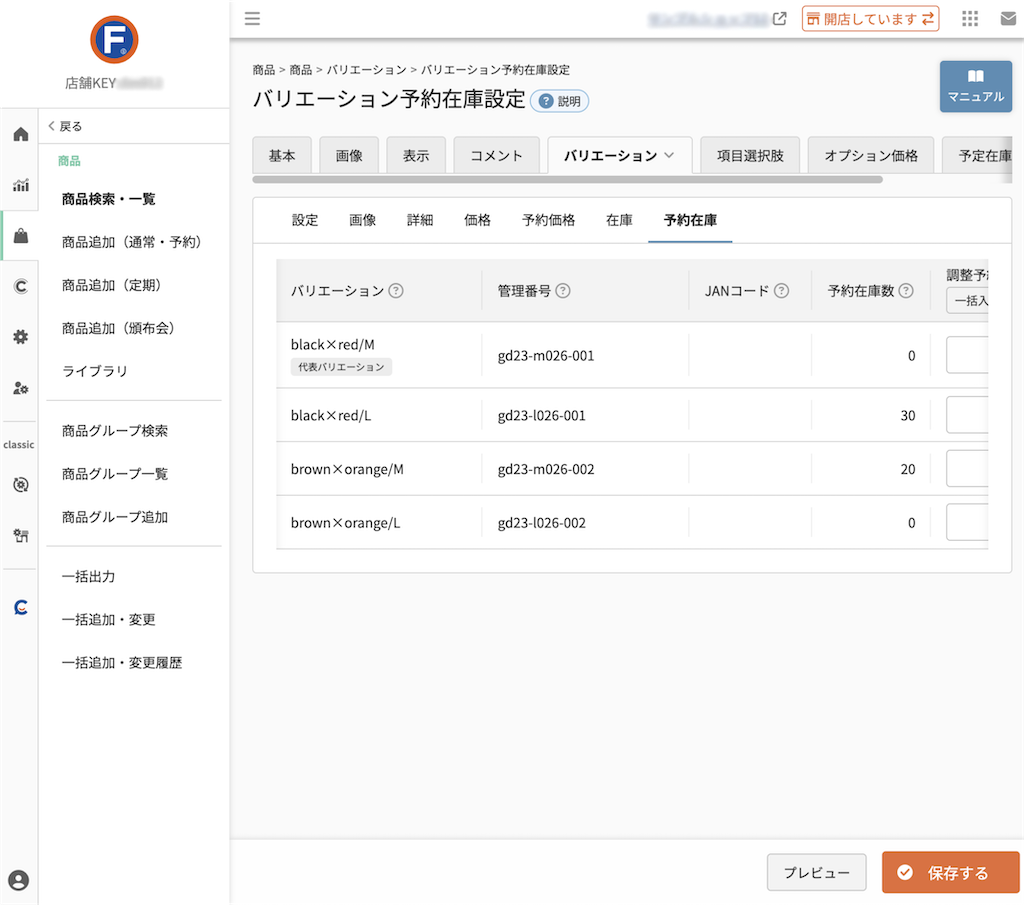The image size is (1024, 905).
Task: Switch to the 項目選択肢 tab
Action: [750, 155]
